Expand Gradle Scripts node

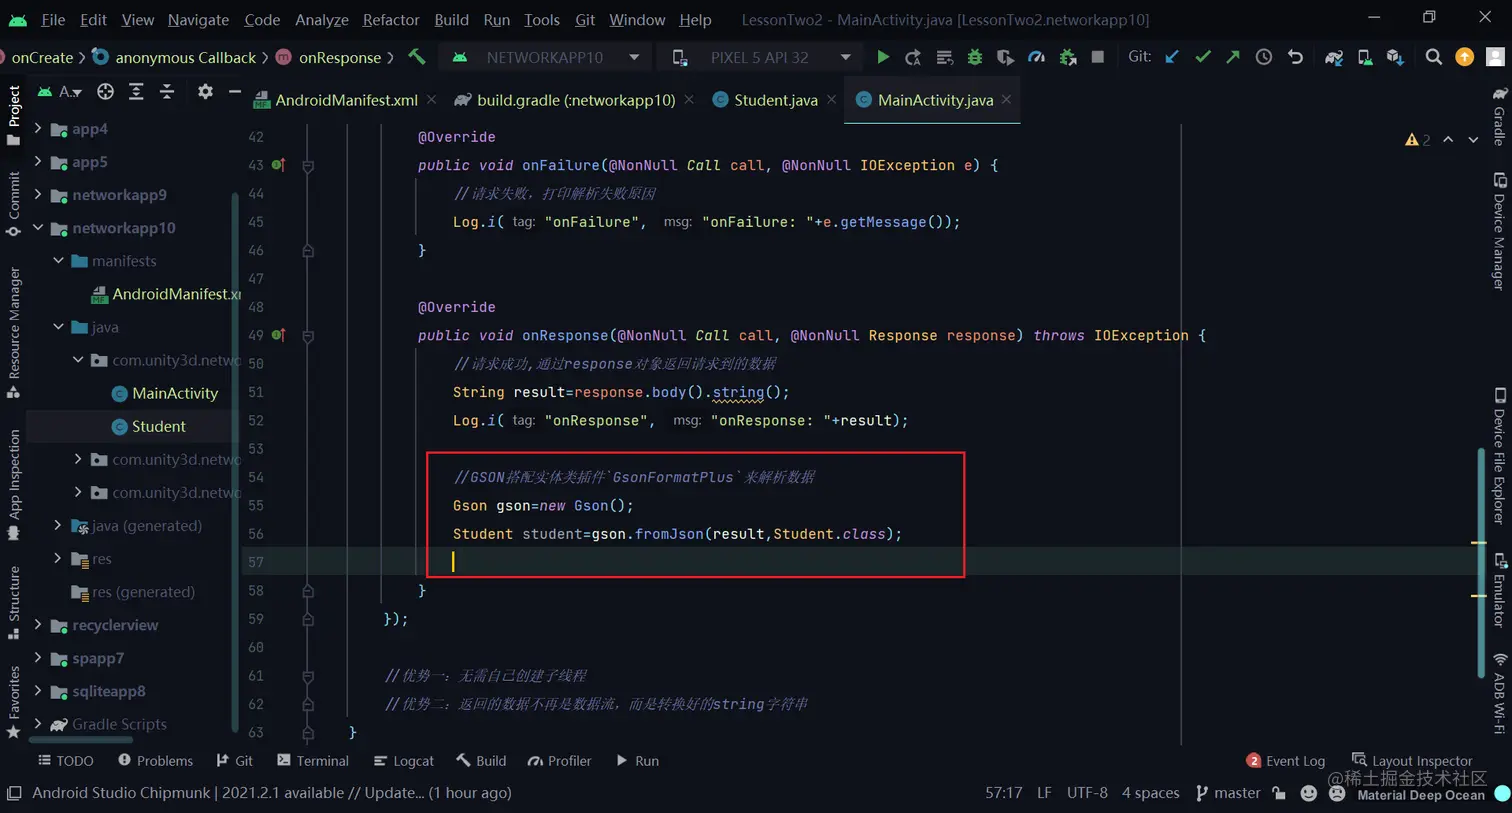point(38,724)
